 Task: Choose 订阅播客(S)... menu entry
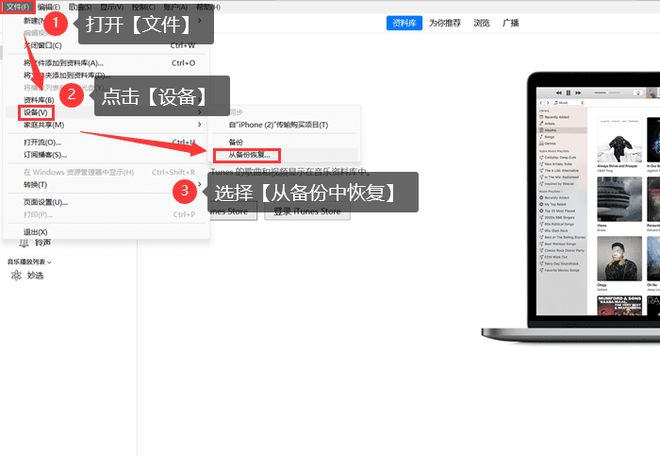click(45, 155)
